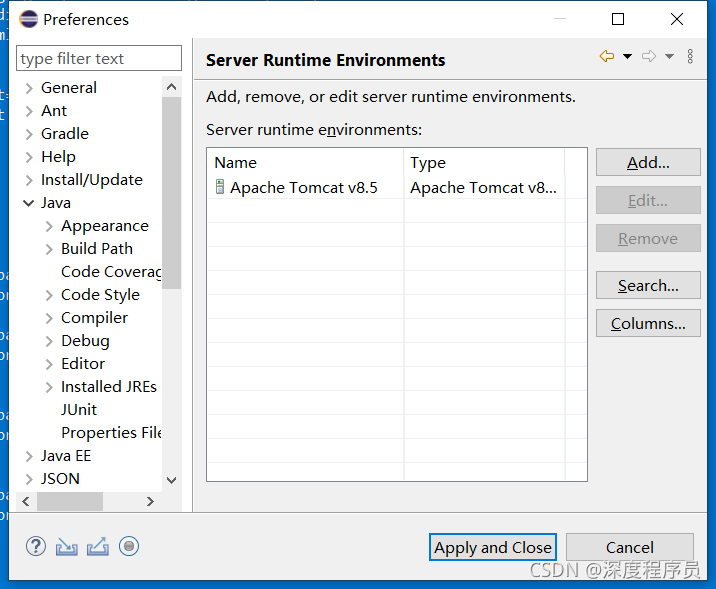This screenshot has height=589, width=716.
Task: Select Installed JREs preferences item
Action: tap(109, 387)
